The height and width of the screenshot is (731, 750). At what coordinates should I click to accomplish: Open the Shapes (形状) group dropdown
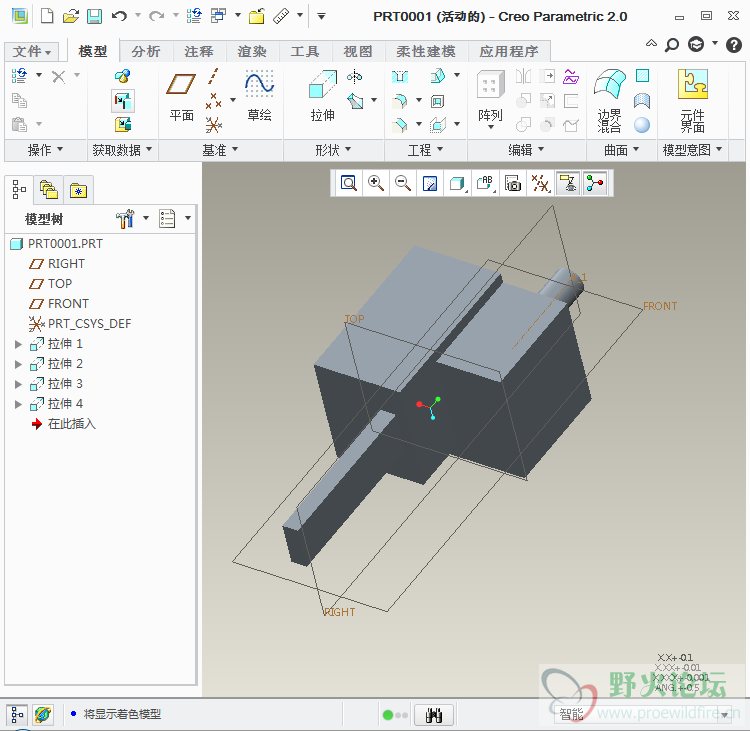333,150
